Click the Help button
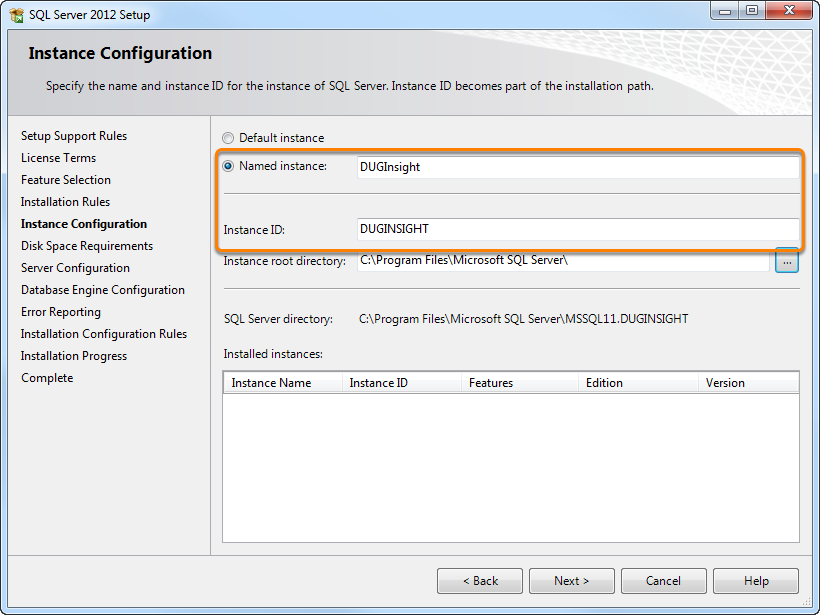The image size is (820, 615). [x=756, y=581]
